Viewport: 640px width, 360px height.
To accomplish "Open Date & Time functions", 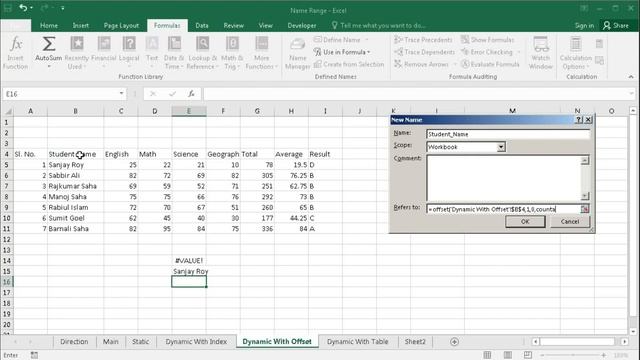I will 174,53.
